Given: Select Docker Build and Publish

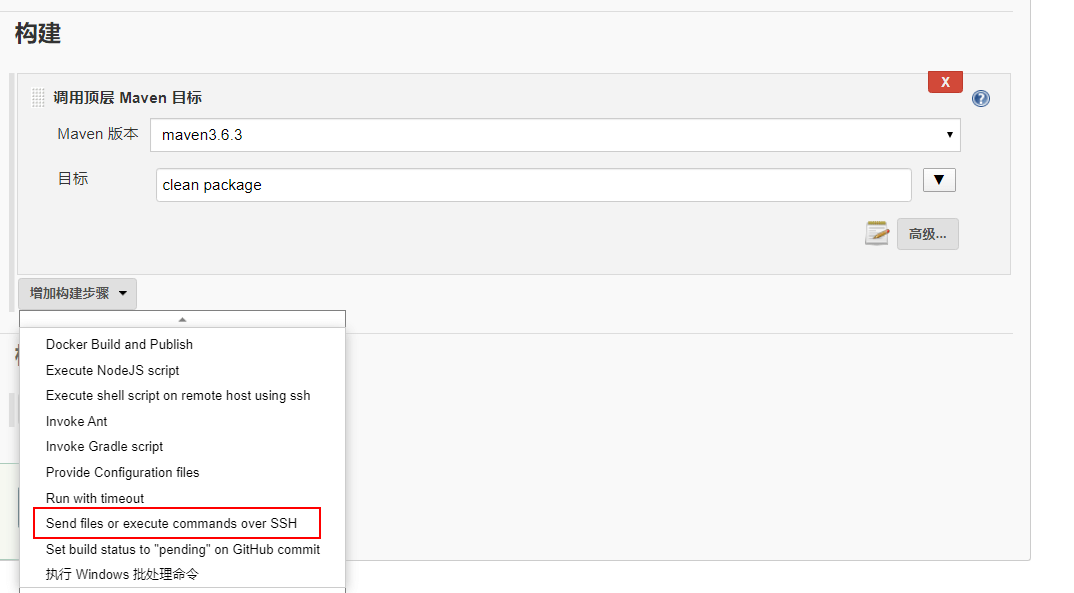Looking at the screenshot, I should point(119,344).
